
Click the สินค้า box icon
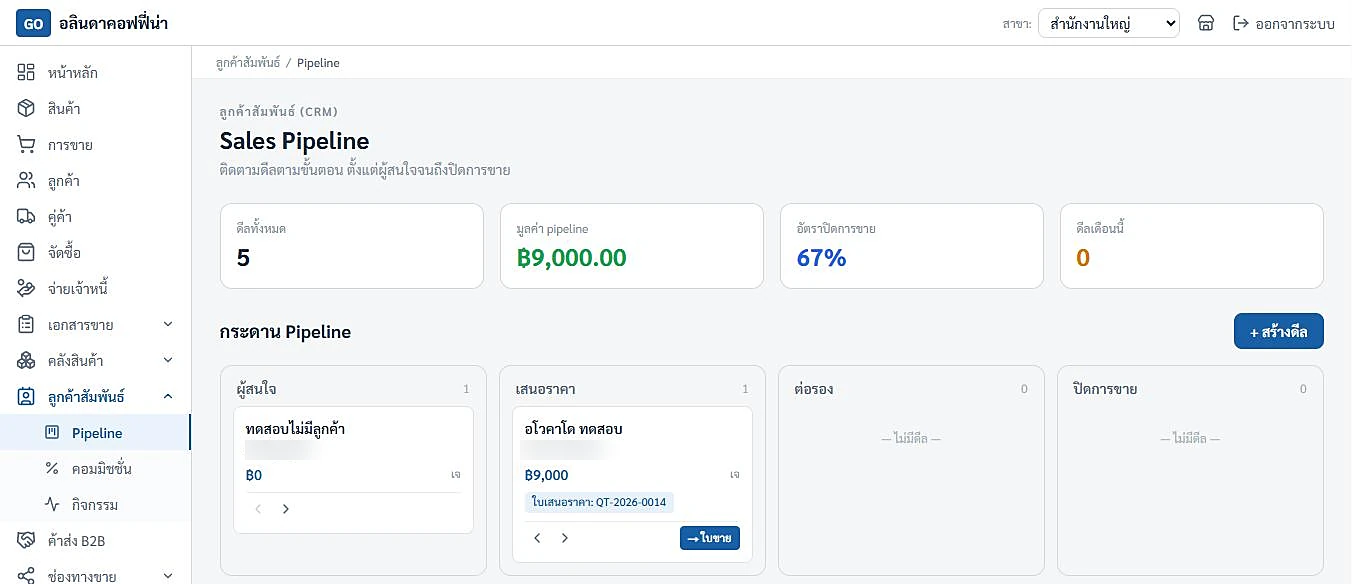coord(26,109)
